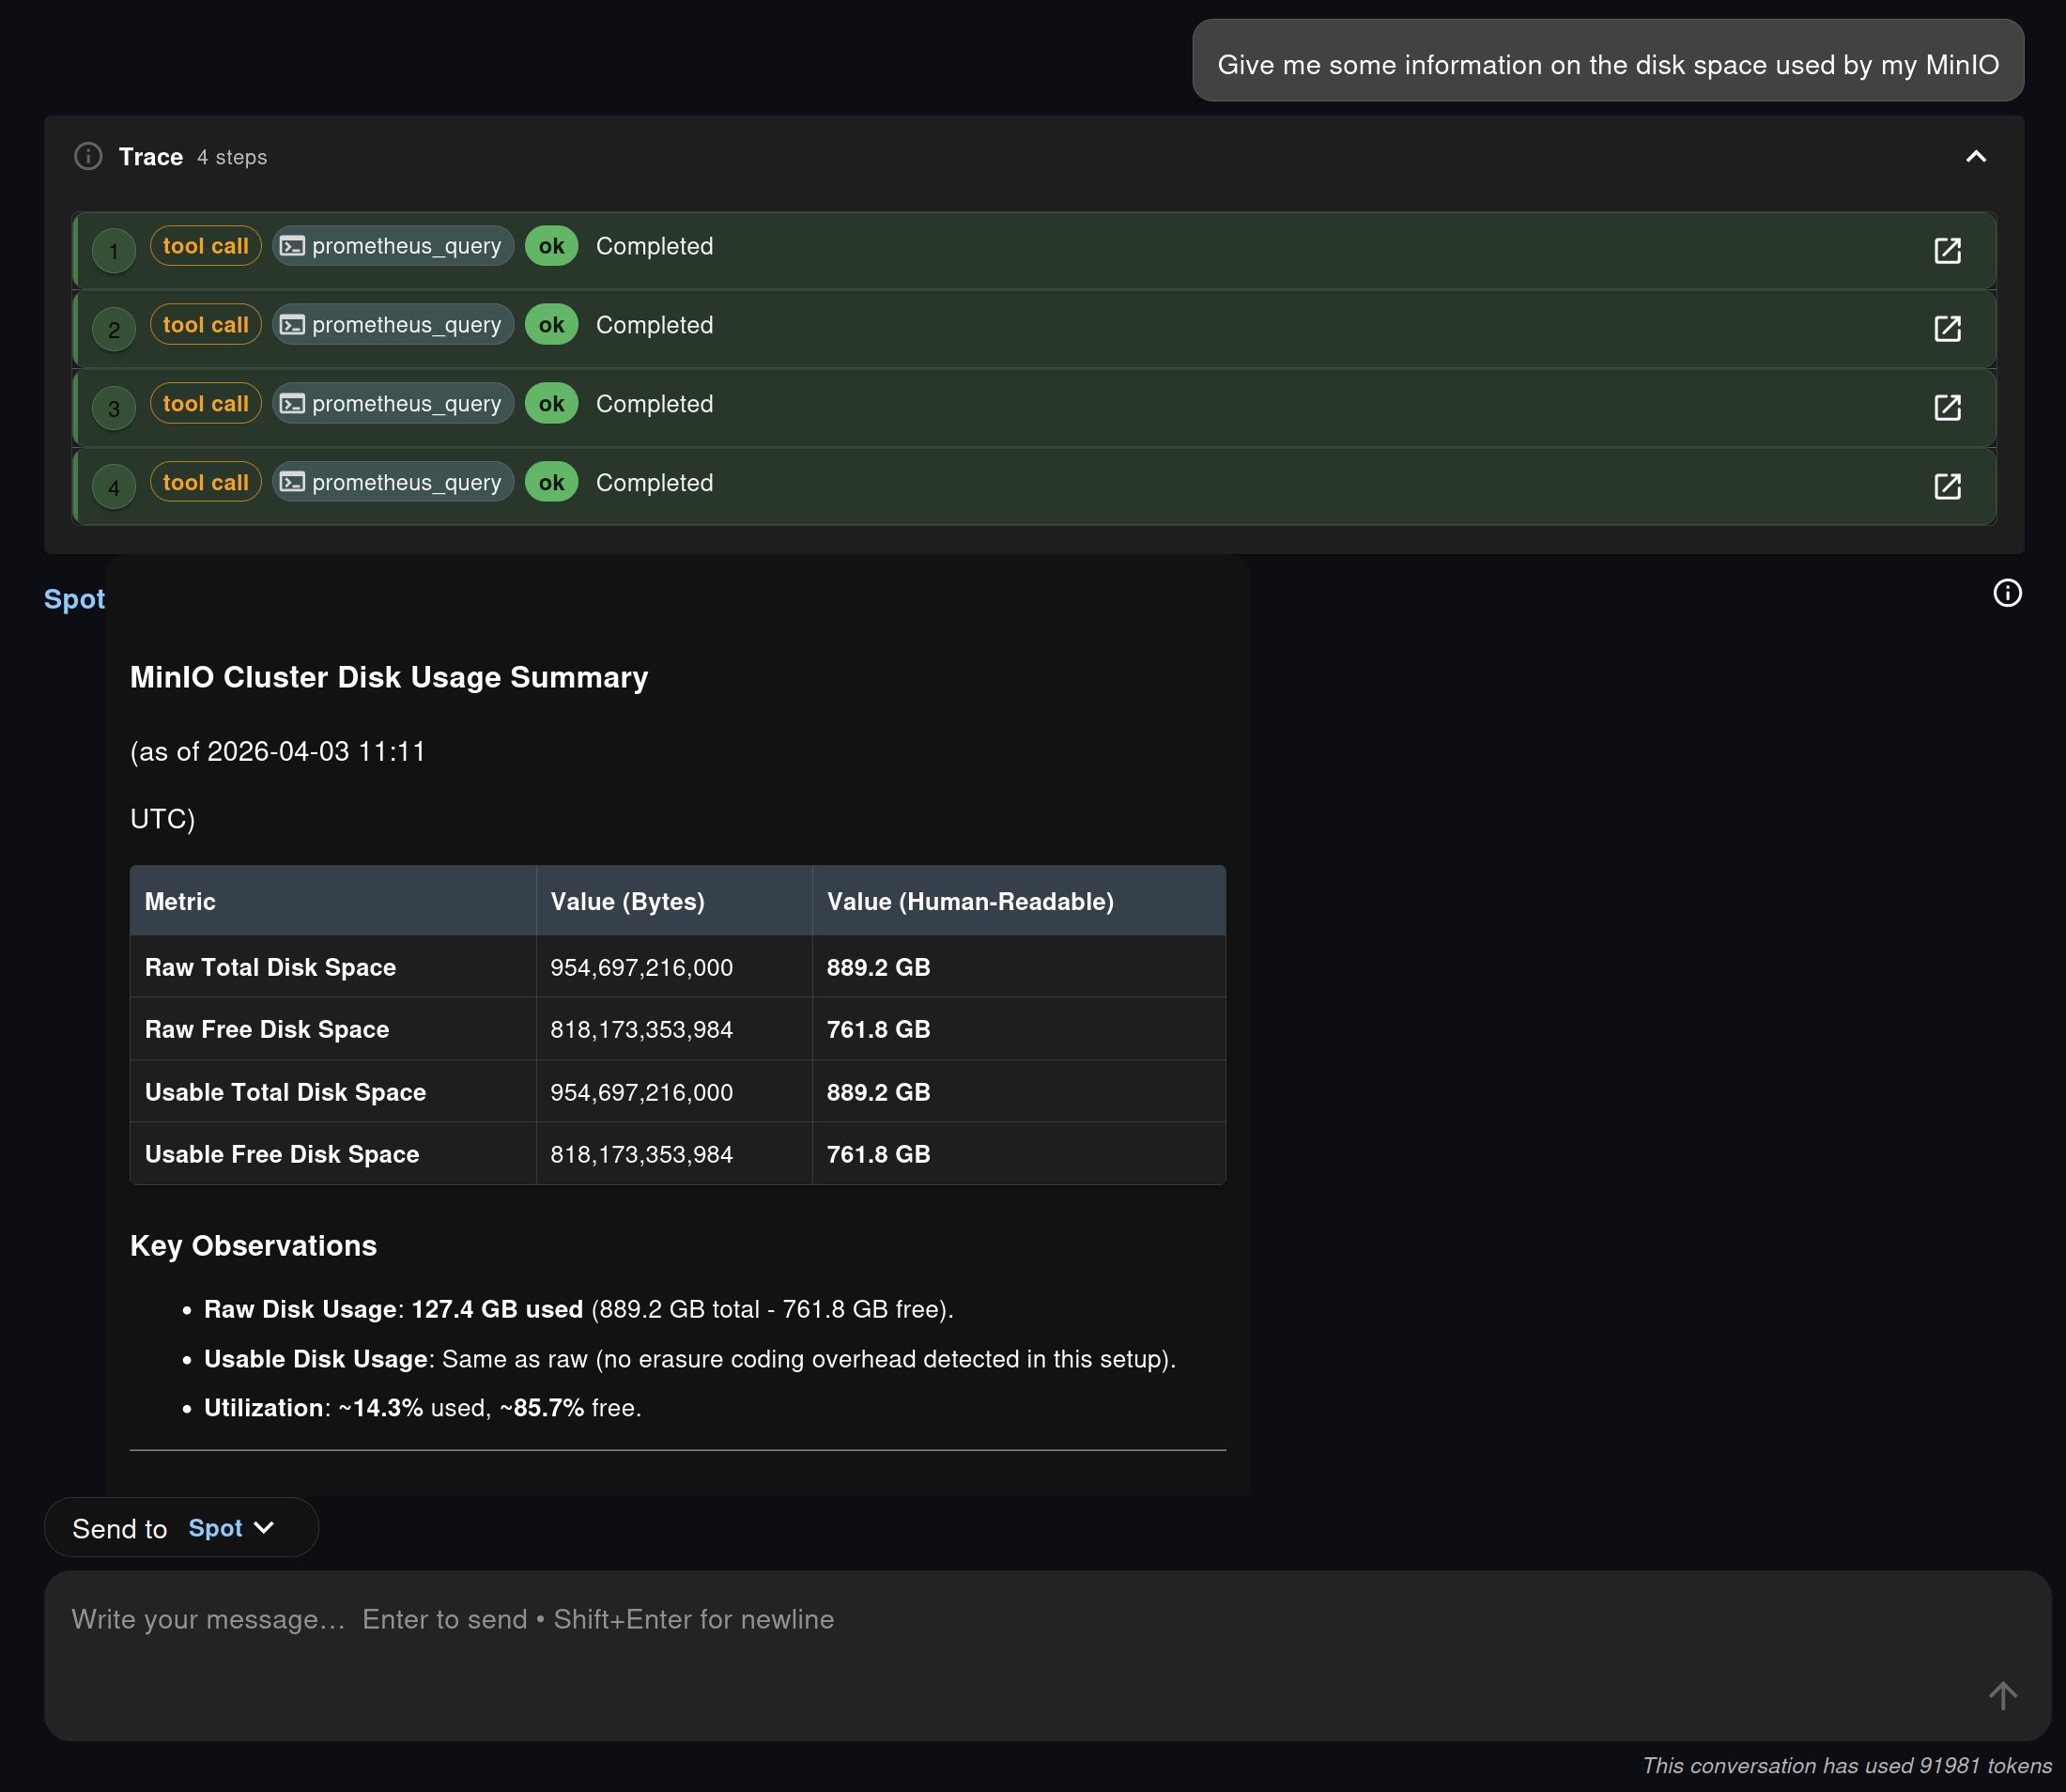Open details for trace step 2
This screenshot has width=2066, height=1792.
point(1947,329)
